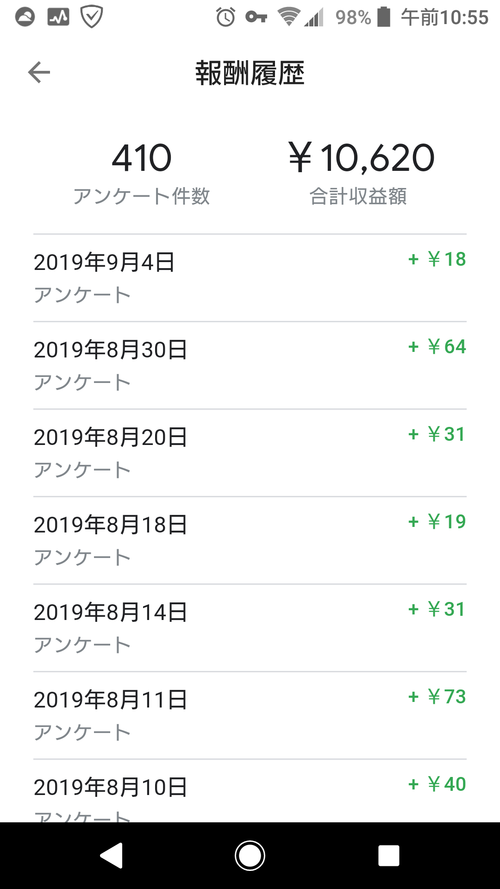Viewport: 500px width, 889px height.
Task: Tap the shield checkmark notification icon
Action: (91, 17)
